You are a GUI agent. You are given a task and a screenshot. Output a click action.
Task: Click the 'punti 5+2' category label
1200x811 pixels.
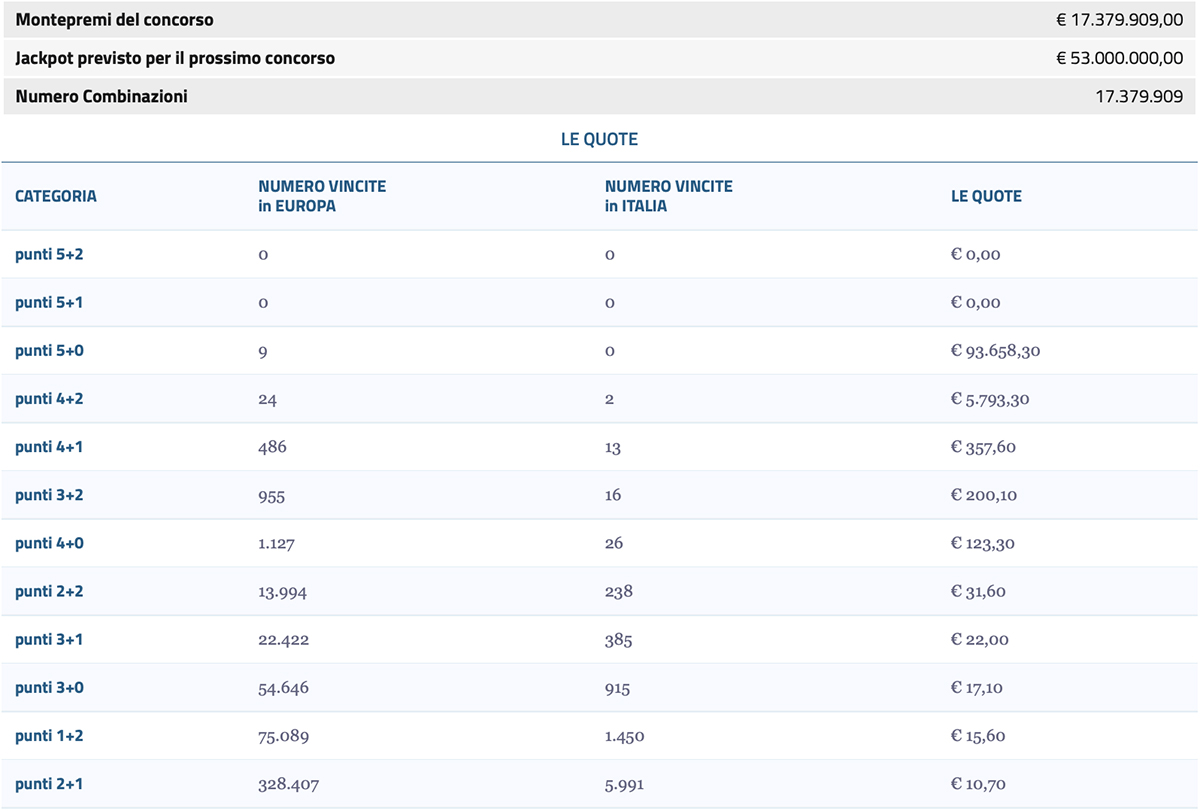coord(49,255)
